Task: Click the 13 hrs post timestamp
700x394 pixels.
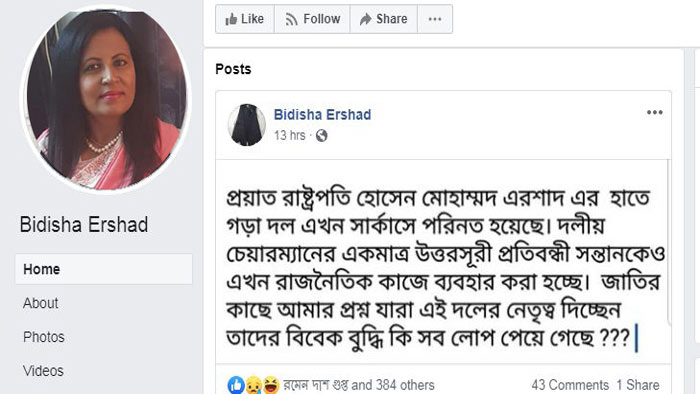Action: click(x=290, y=135)
